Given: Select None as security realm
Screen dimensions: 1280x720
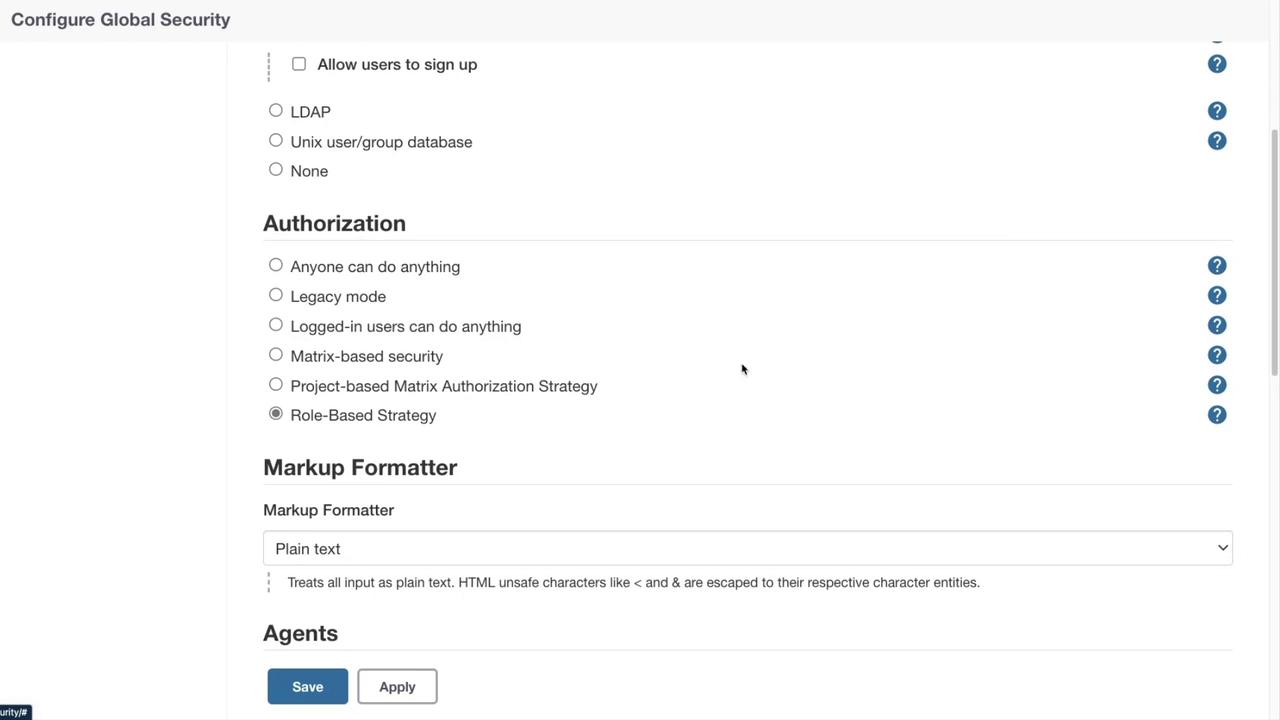Looking at the screenshot, I should click(276, 170).
